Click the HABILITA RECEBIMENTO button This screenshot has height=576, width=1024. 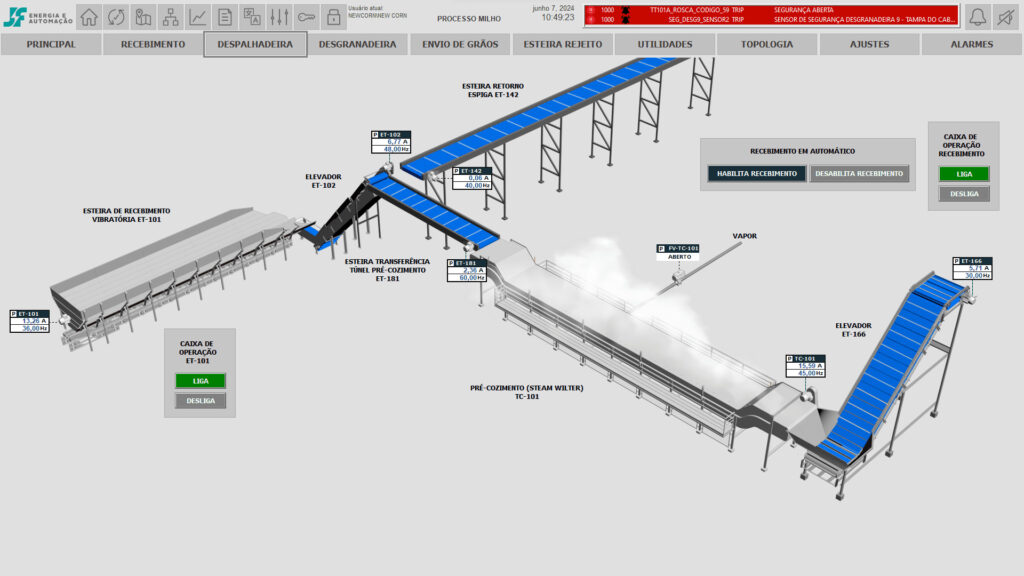[757, 174]
